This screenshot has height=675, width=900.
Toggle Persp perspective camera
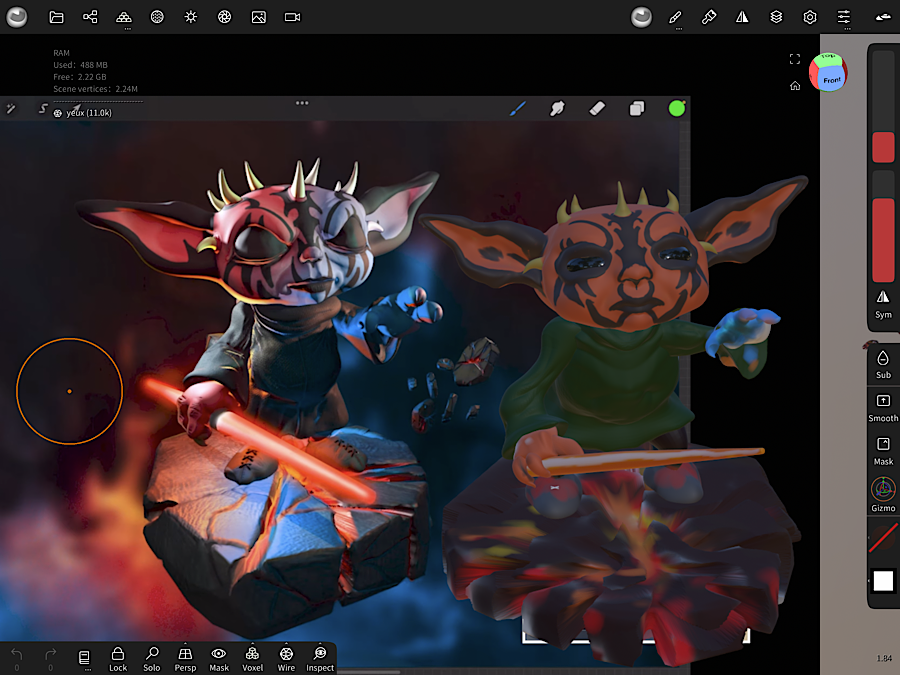coord(185,659)
